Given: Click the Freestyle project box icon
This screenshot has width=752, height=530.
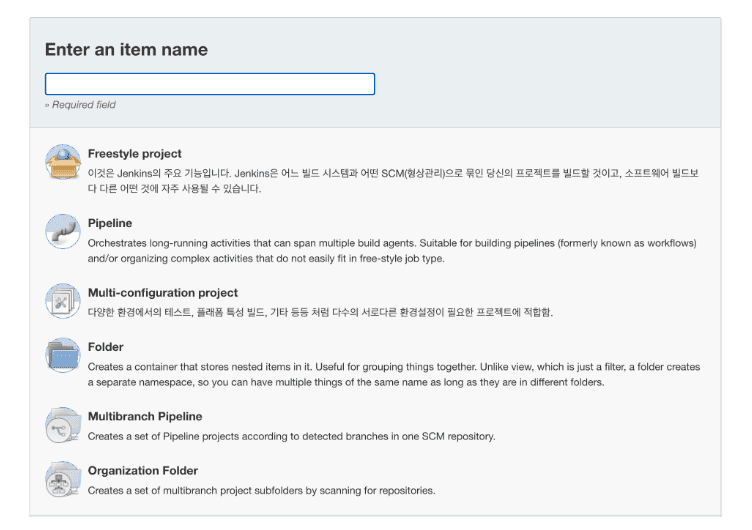Looking at the screenshot, I should point(63,162).
